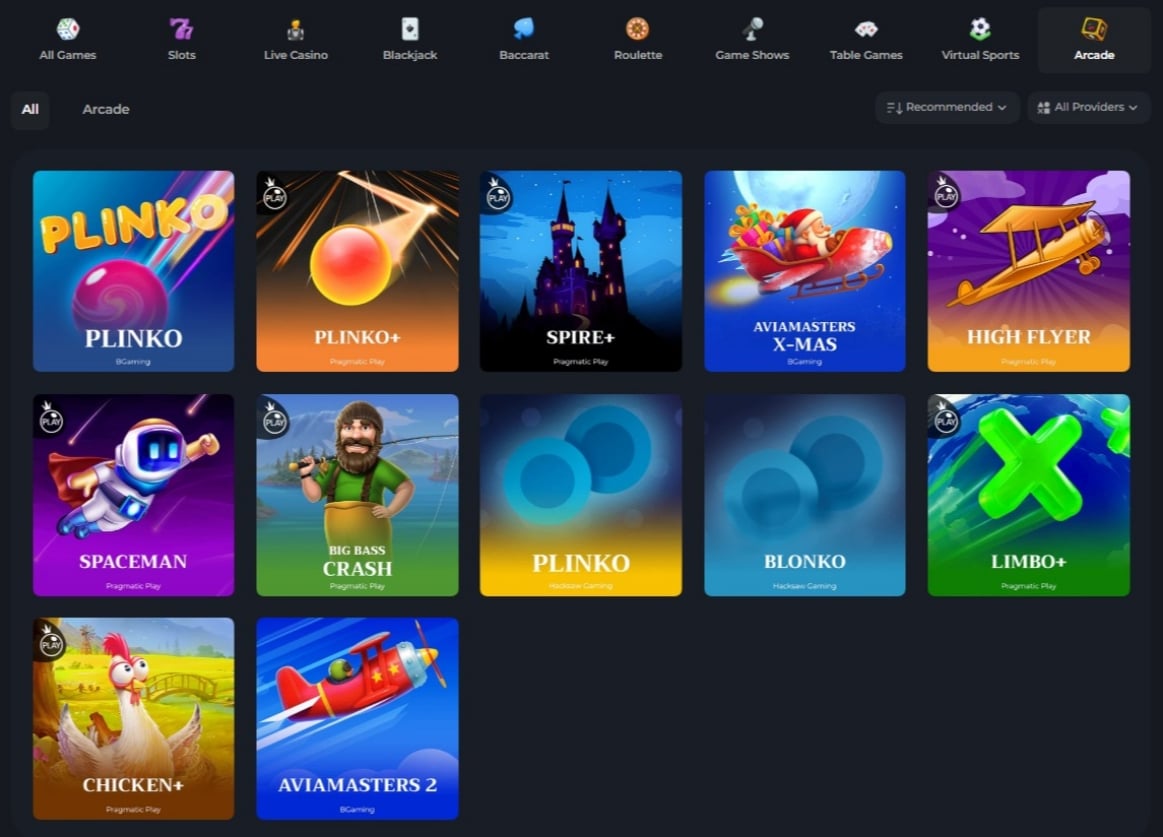Open the Chicken+ game tile
1163x837 pixels.
click(x=134, y=718)
